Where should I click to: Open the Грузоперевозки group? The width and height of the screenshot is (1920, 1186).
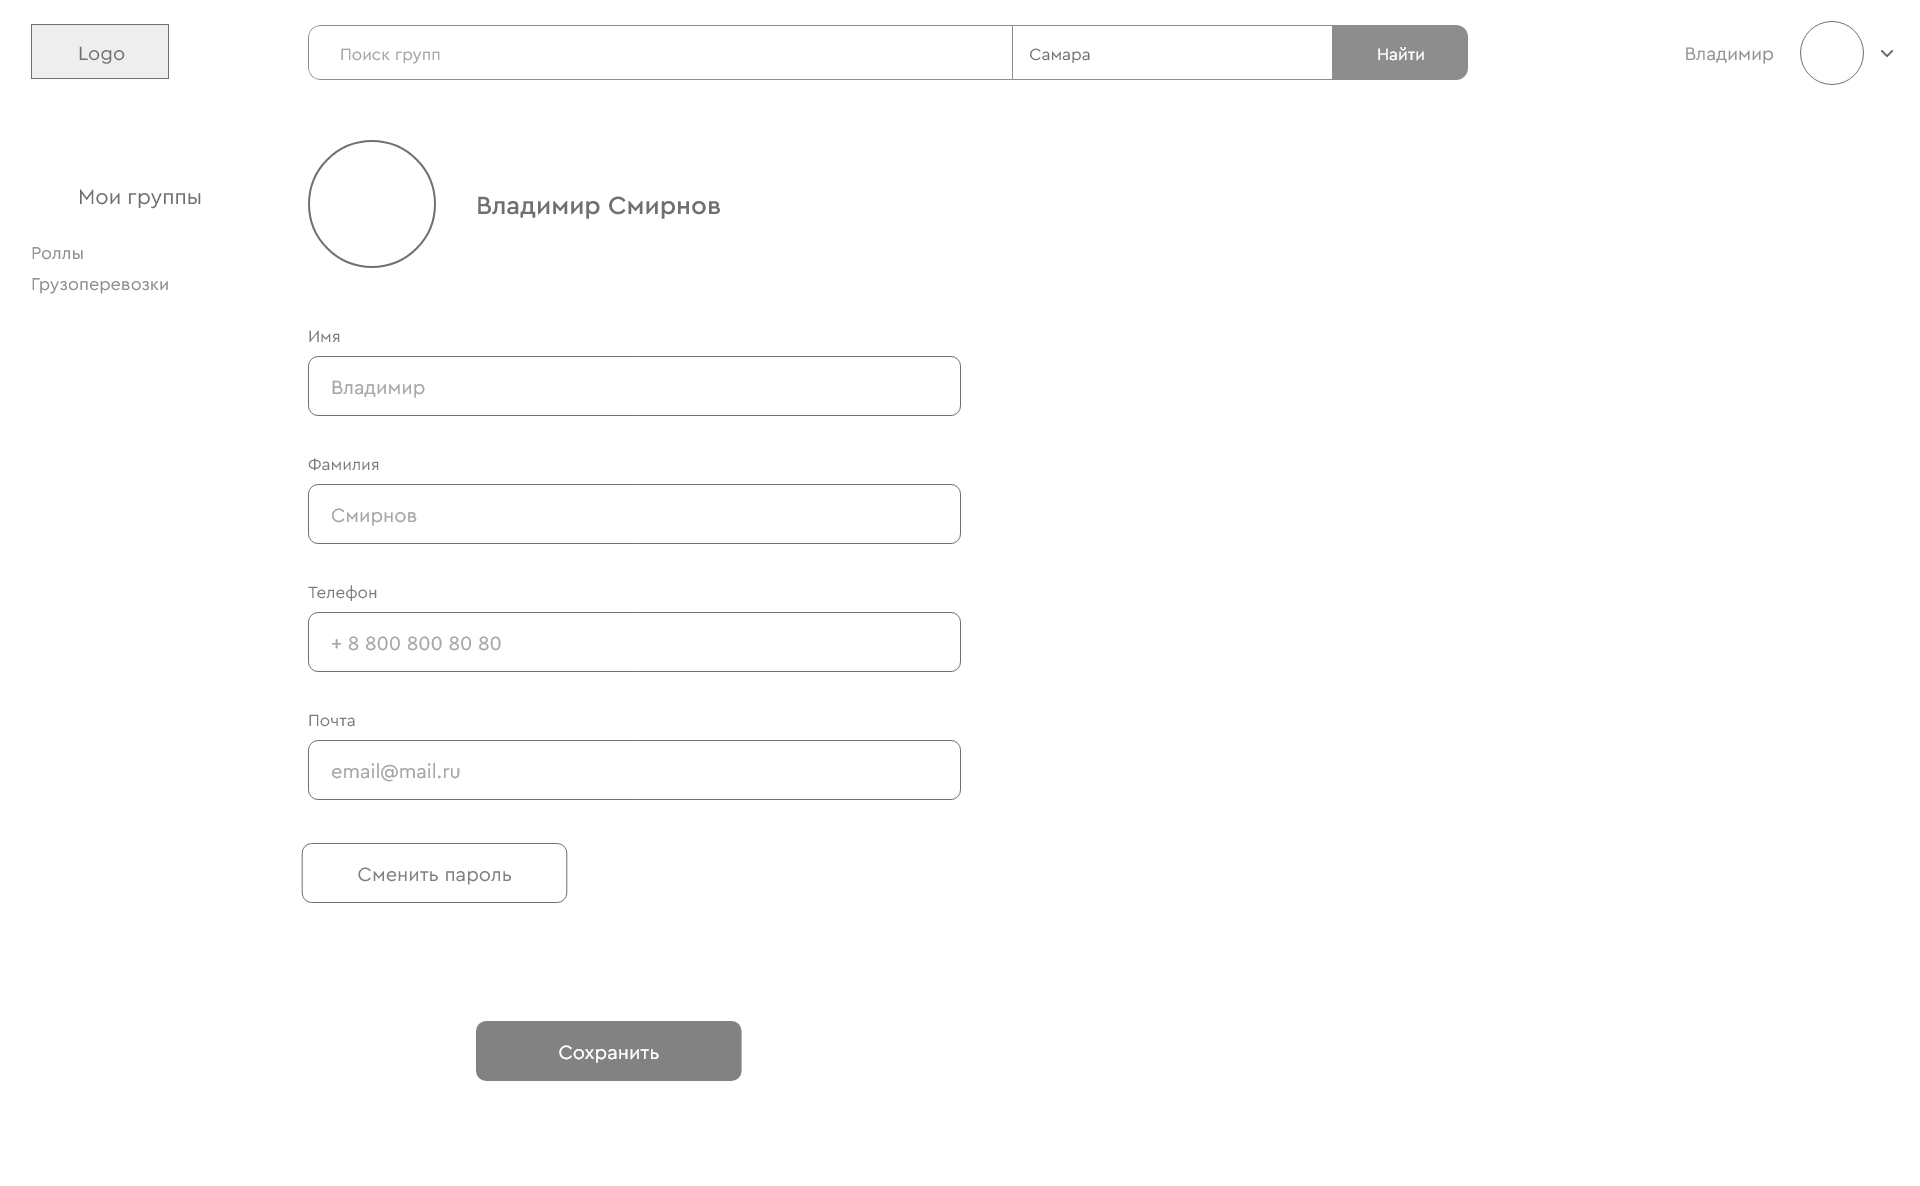coord(100,284)
